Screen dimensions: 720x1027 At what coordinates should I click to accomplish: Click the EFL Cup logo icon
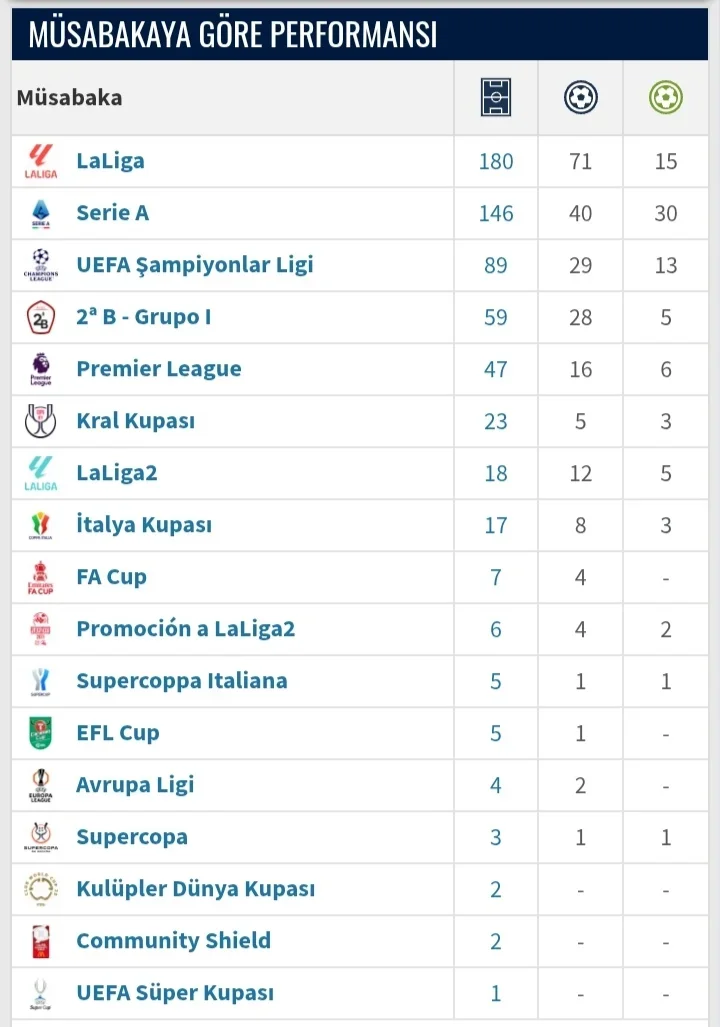coord(42,733)
